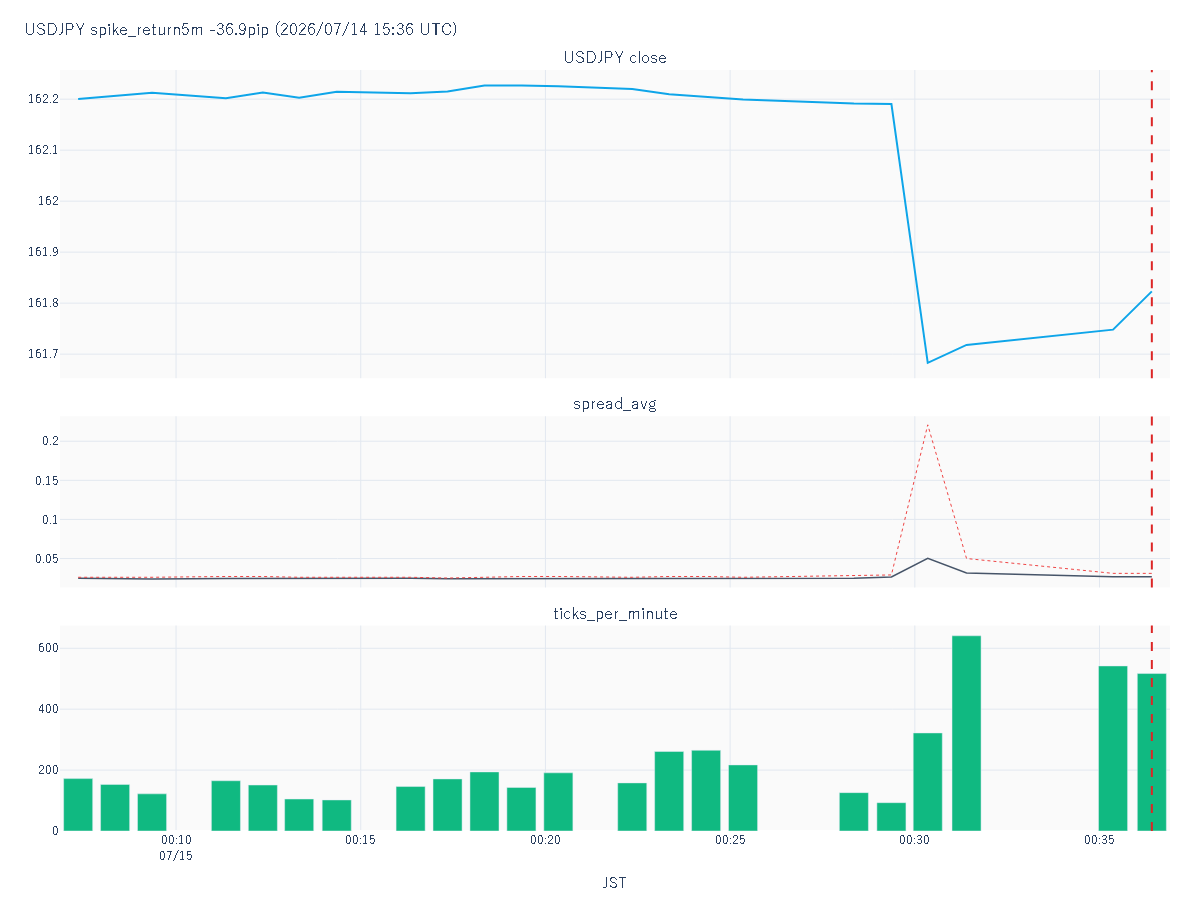Click the USDJPY close subplot title
The height and width of the screenshot is (900, 1200).
(x=615, y=57)
